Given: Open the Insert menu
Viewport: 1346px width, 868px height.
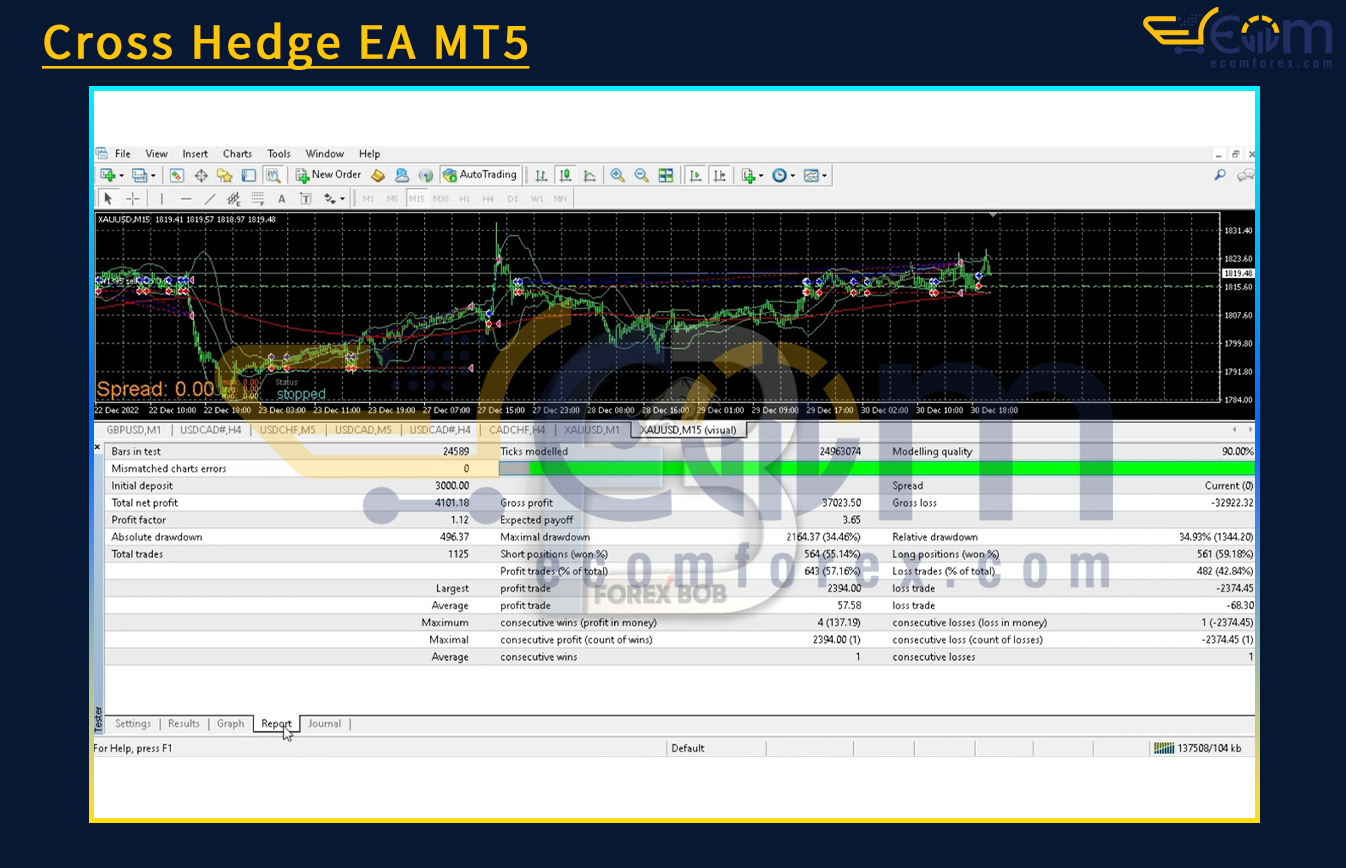Looking at the screenshot, I should (195, 154).
